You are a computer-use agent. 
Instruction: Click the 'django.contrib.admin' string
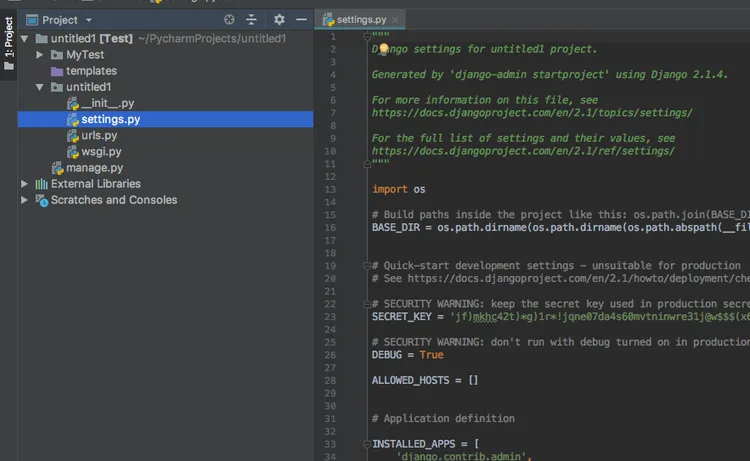pos(461,456)
